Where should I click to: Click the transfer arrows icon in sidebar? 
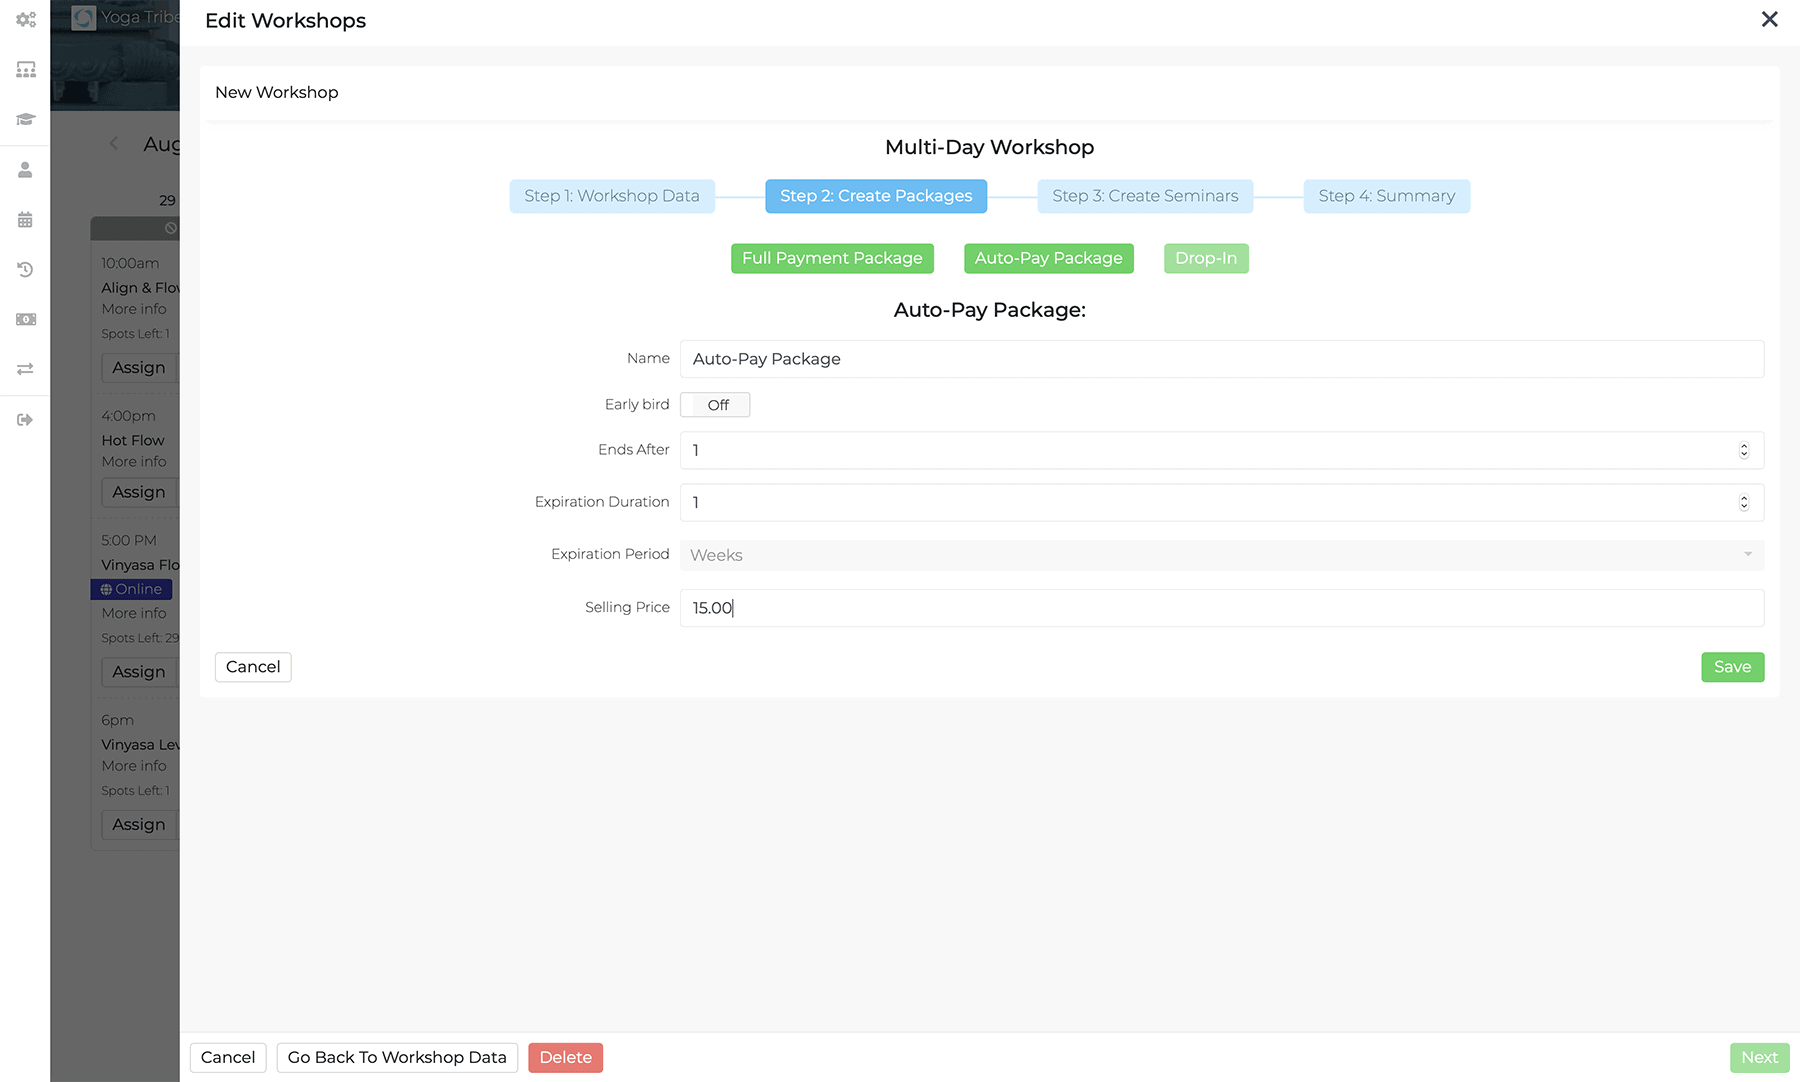pos(25,369)
